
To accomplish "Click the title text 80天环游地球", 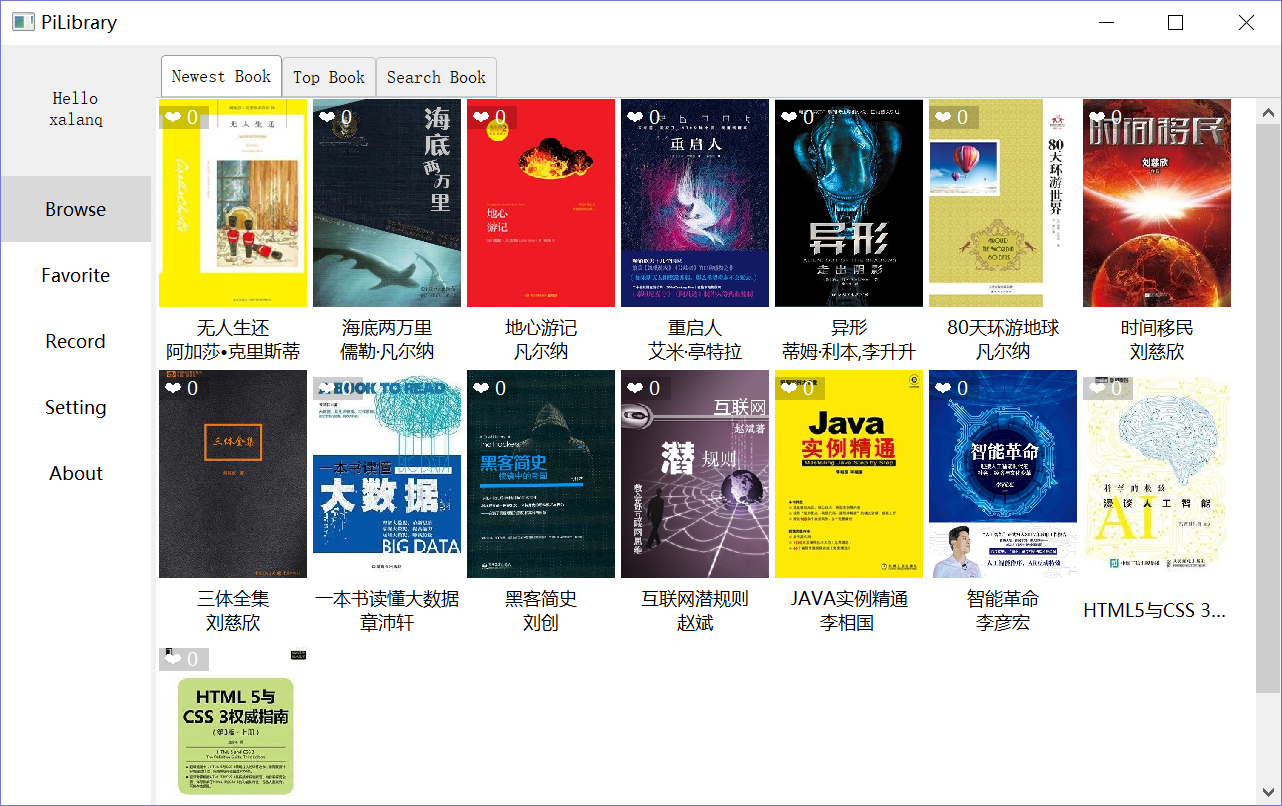I will click(x=1003, y=328).
